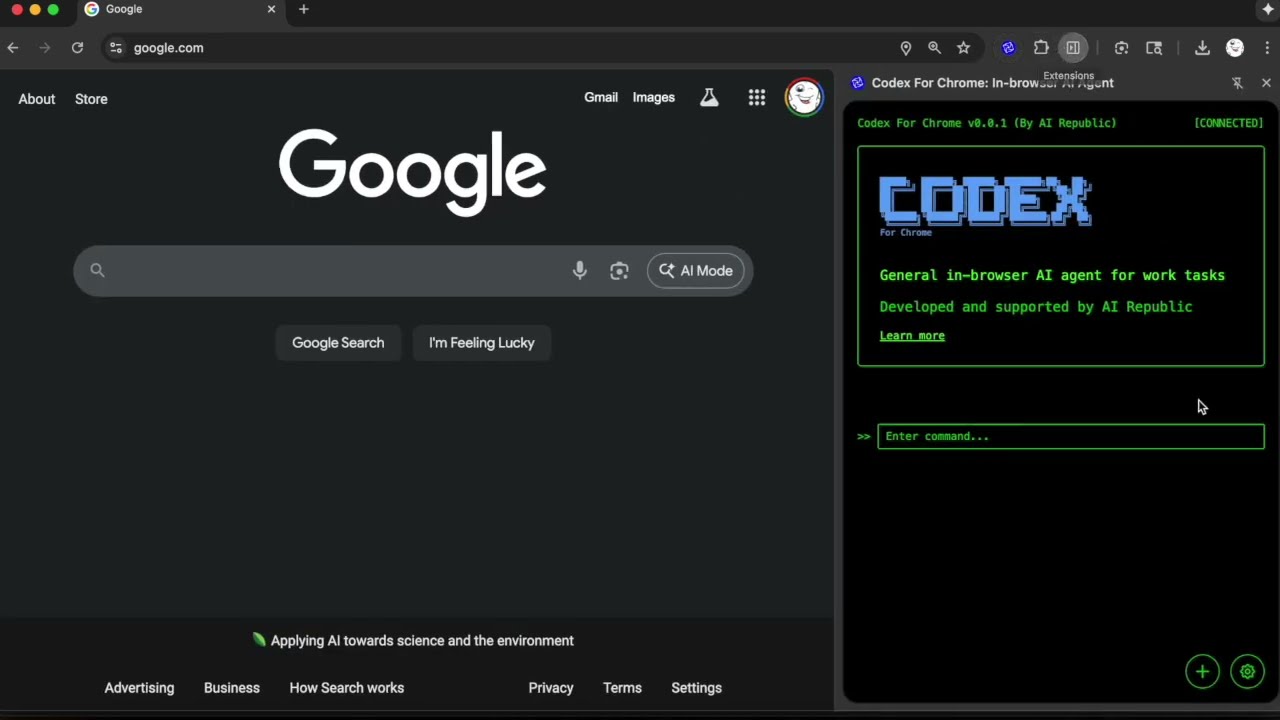Open the Codex For Chrome extension icon
This screenshot has width=1280, height=720.
pos(1008,48)
